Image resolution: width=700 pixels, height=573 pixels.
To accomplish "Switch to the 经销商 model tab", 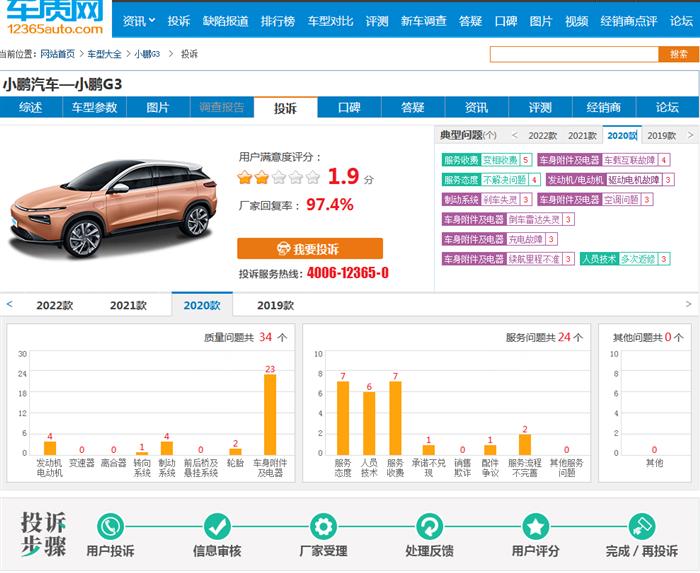I will [x=604, y=108].
